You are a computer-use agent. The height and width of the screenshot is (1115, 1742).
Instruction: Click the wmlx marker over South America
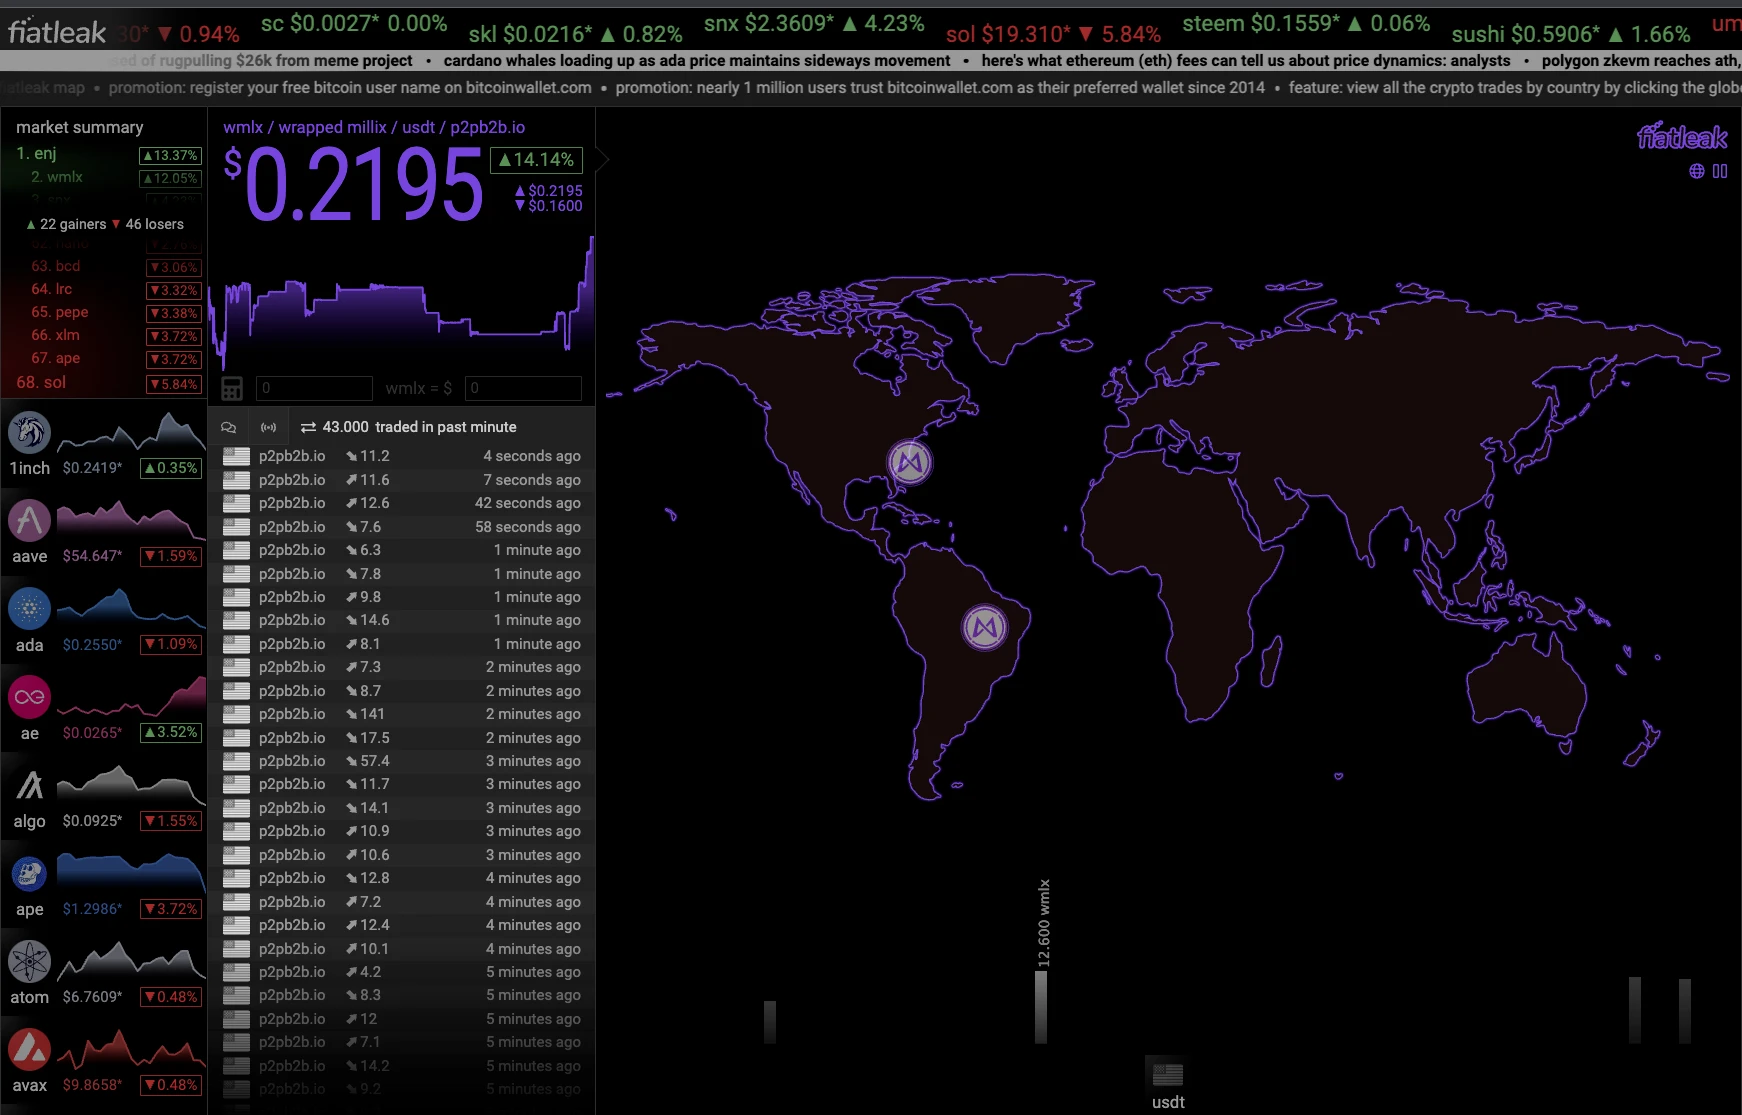(x=985, y=627)
